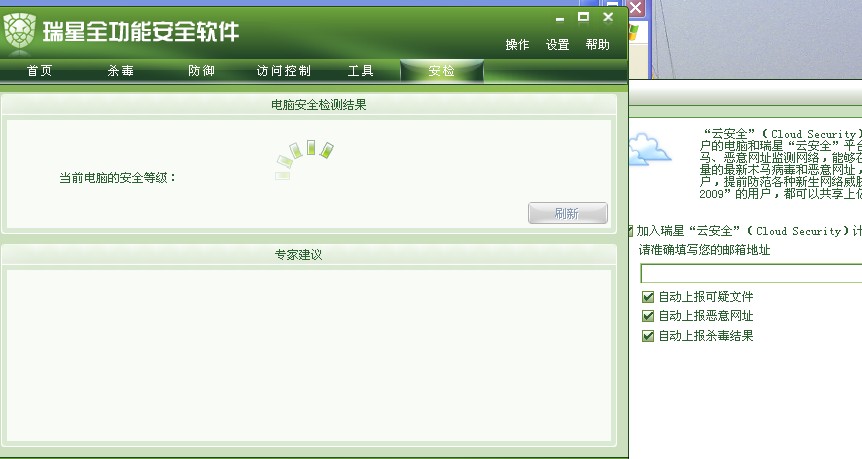This screenshot has height=459, width=862.
Task: Select the 访问控制 tab
Action: (284, 71)
